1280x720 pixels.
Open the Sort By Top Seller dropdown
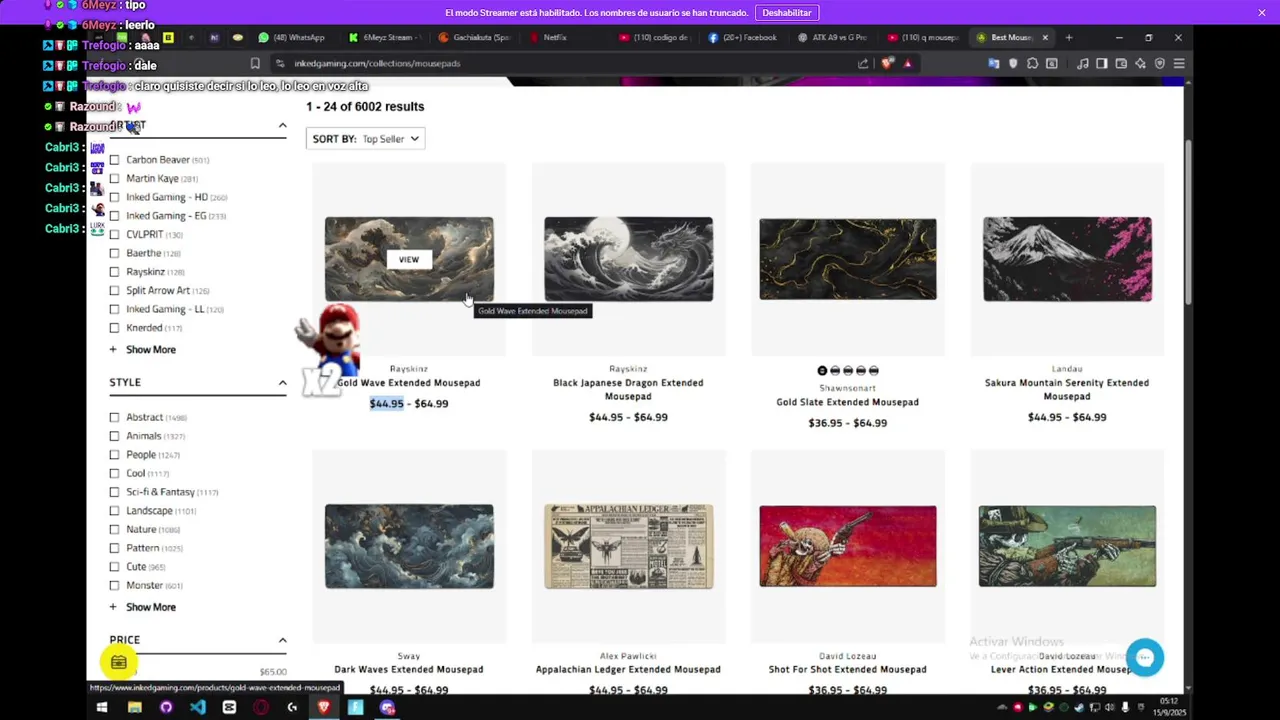[366, 139]
